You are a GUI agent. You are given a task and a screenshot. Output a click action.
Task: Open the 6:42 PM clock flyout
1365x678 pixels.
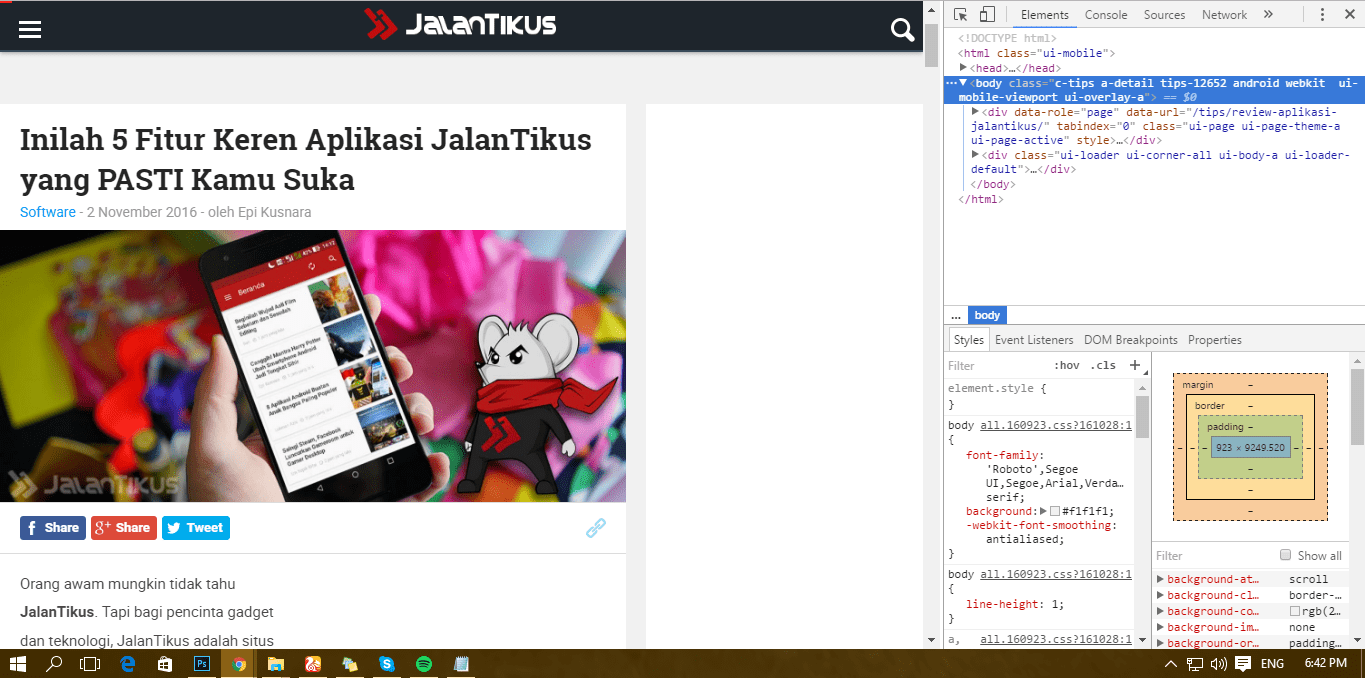click(1326, 663)
